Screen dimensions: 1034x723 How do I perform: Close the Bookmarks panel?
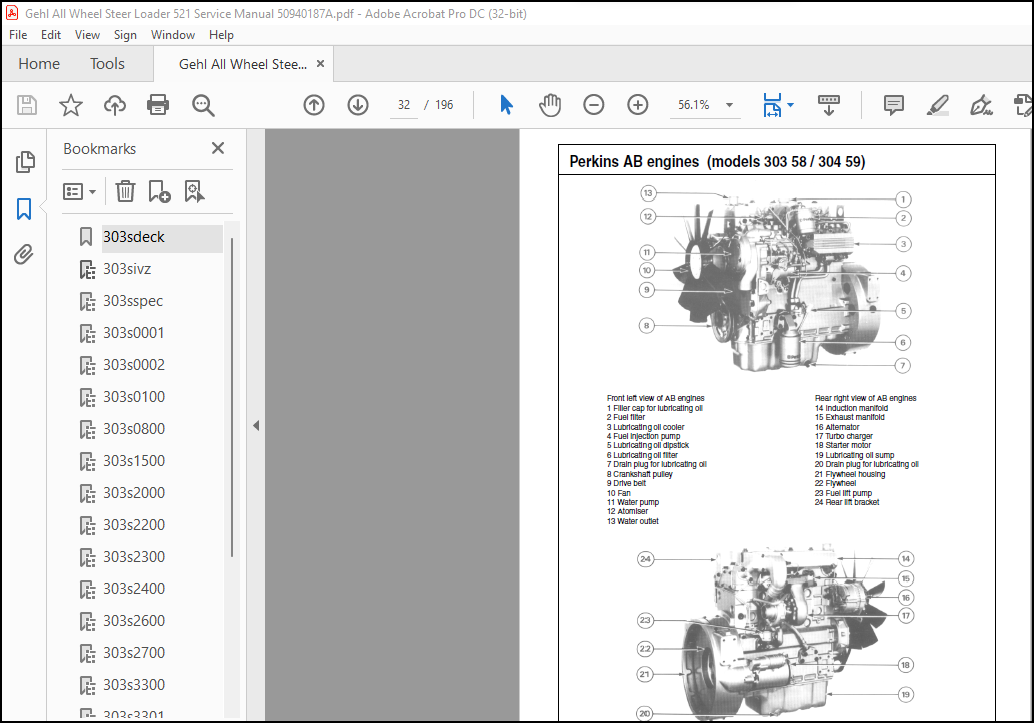[218, 148]
